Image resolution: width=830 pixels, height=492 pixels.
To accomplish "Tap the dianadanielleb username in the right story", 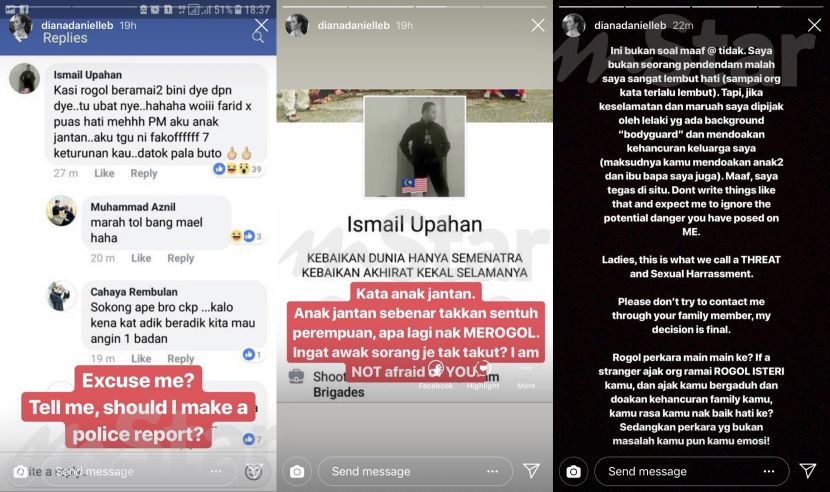I will (x=630, y=25).
